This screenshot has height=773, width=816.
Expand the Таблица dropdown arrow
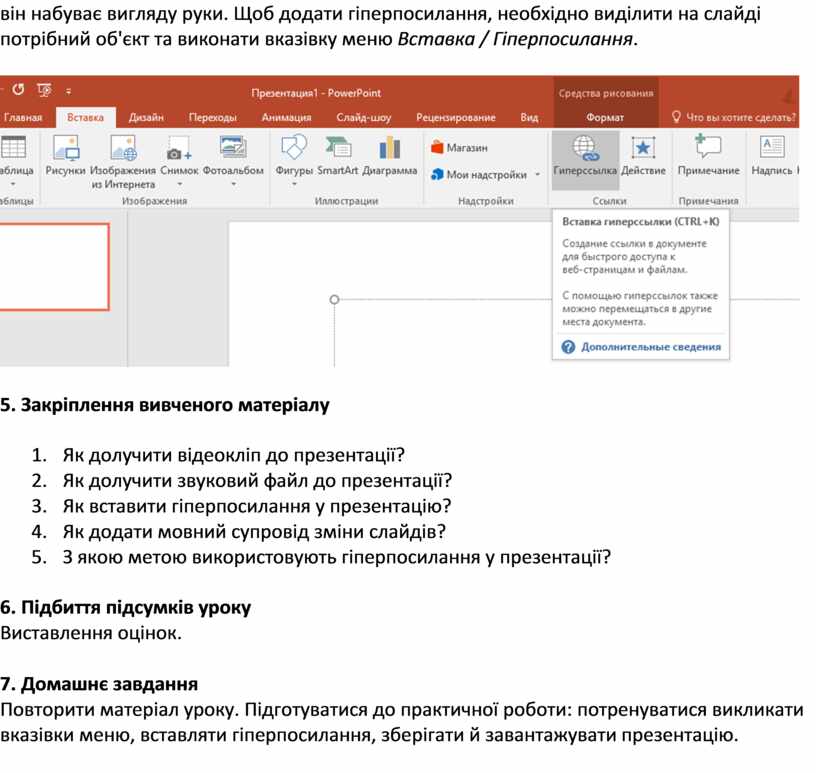[x=14, y=184]
